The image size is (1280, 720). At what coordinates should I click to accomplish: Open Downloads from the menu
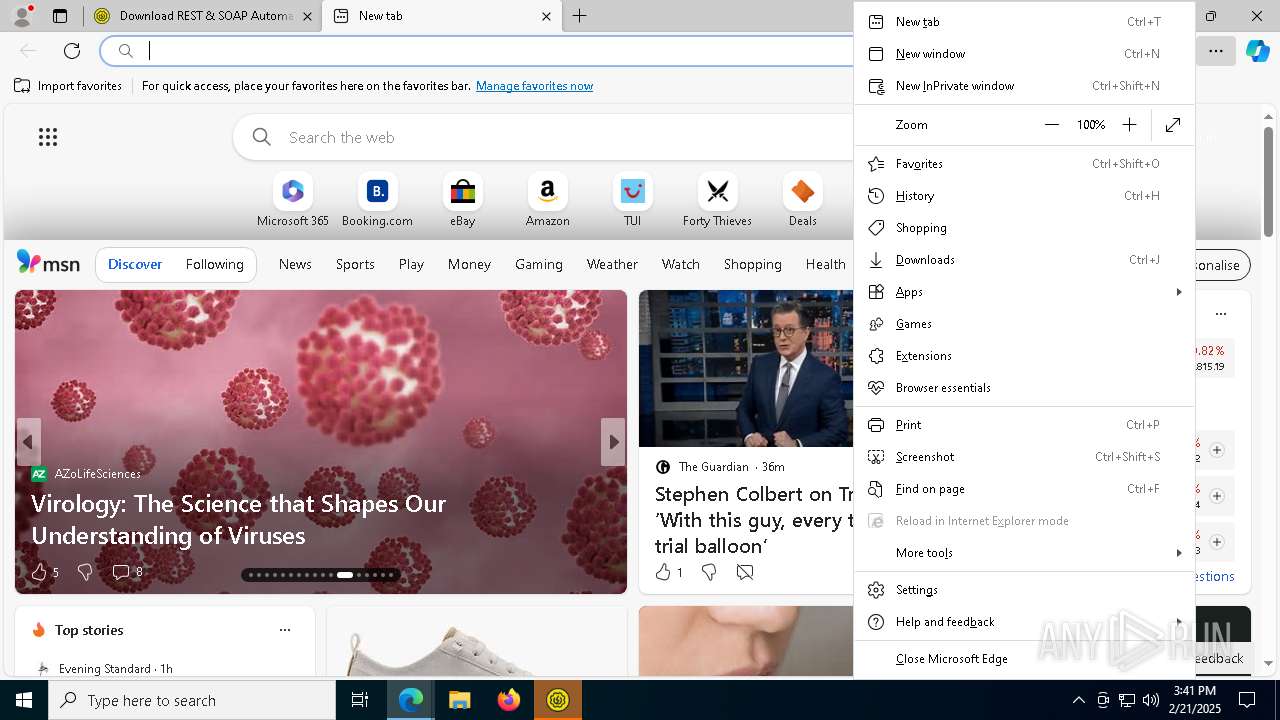pyautogui.click(x=1024, y=260)
